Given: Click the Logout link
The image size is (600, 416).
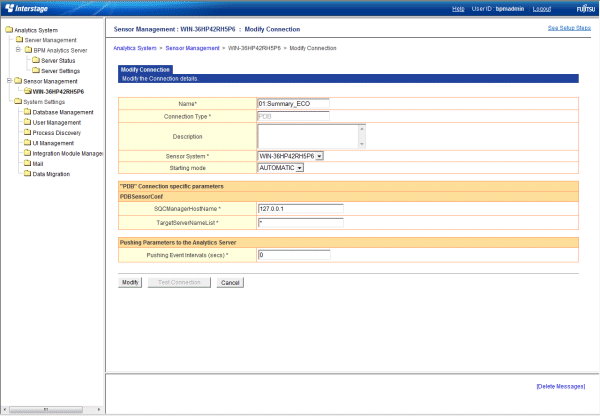Looking at the screenshot, I should point(542,8).
